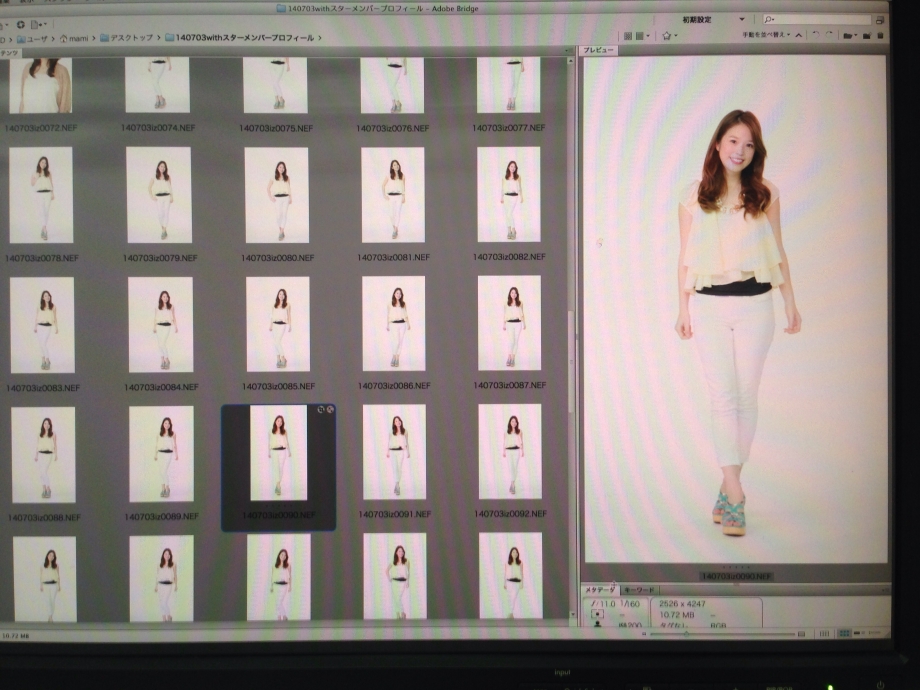Viewport: 920px width, 690px height.
Task: Open thumbnail quality options square icon
Action: click(x=642, y=36)
